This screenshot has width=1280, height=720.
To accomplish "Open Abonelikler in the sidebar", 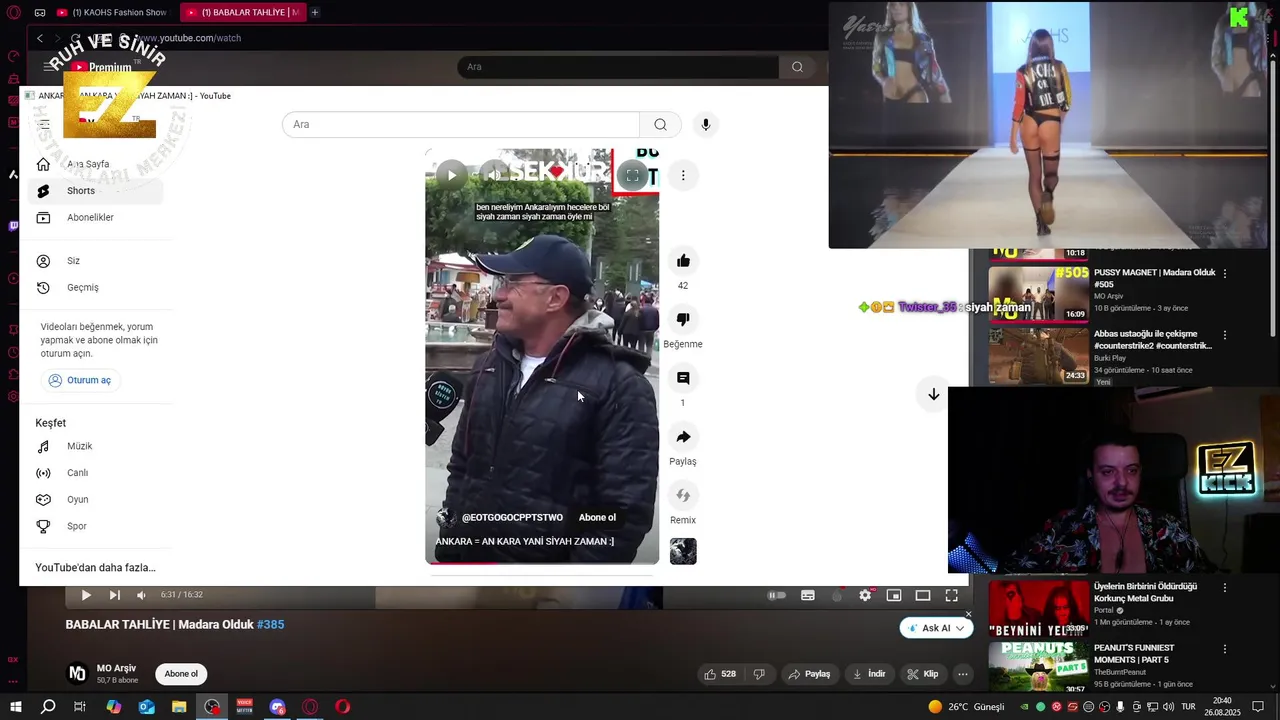I will click(96, 217).
